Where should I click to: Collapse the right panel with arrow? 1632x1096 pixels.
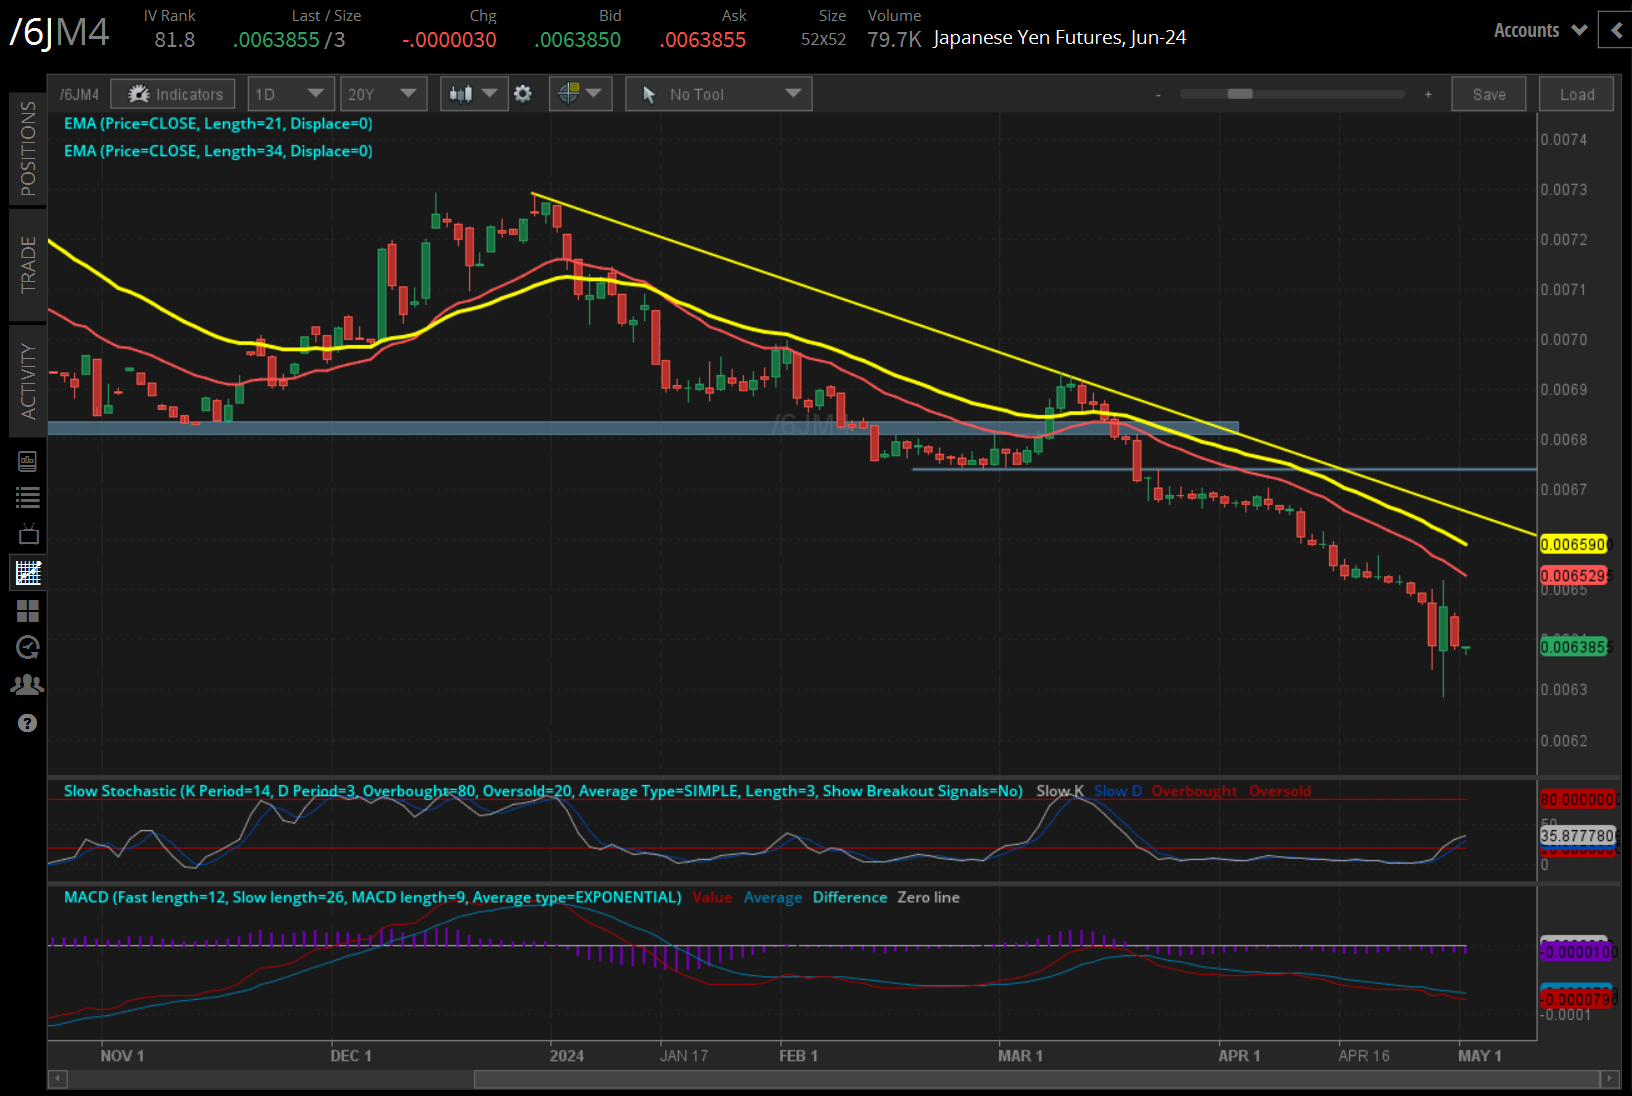pos(1616,30)
